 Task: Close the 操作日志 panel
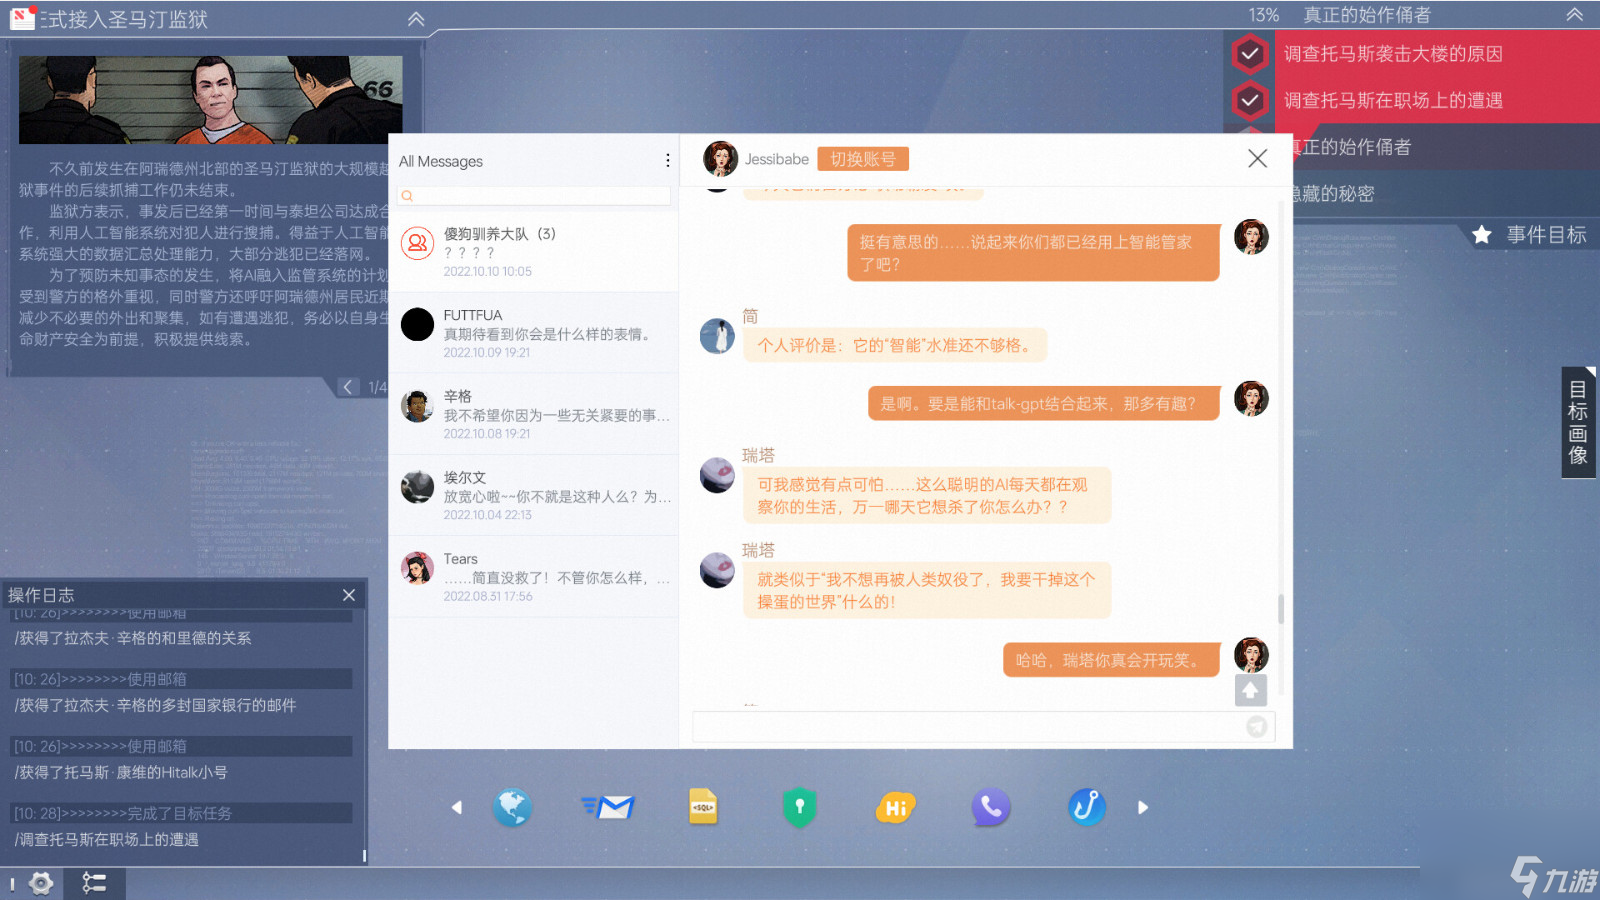[349, 595]
